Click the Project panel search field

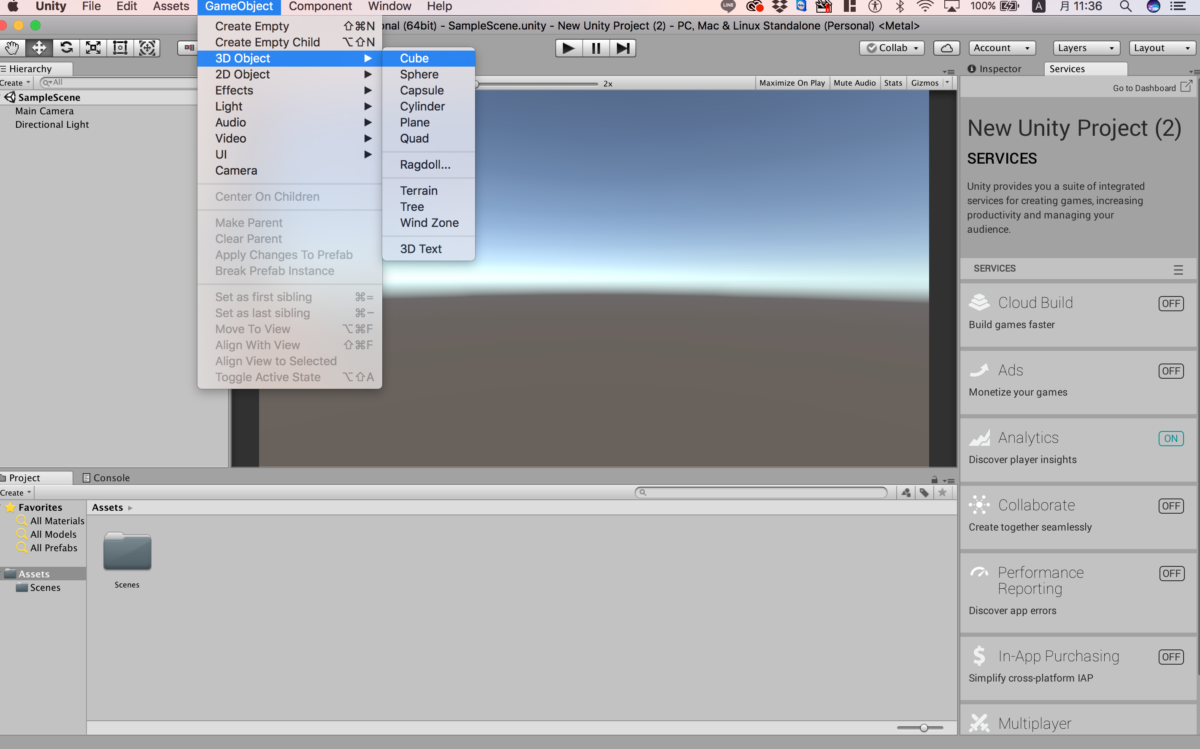(761, 492)
